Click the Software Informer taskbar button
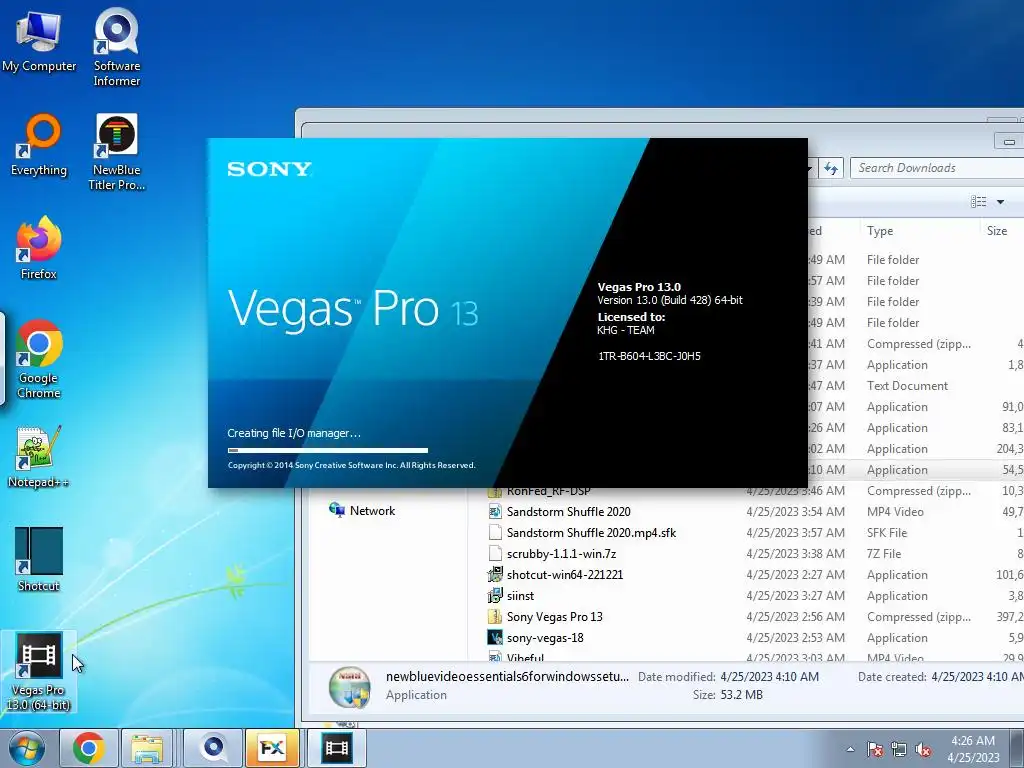The height and width of the screenshot is (768, 1024). pyautogui.click(x=213, y=748)
